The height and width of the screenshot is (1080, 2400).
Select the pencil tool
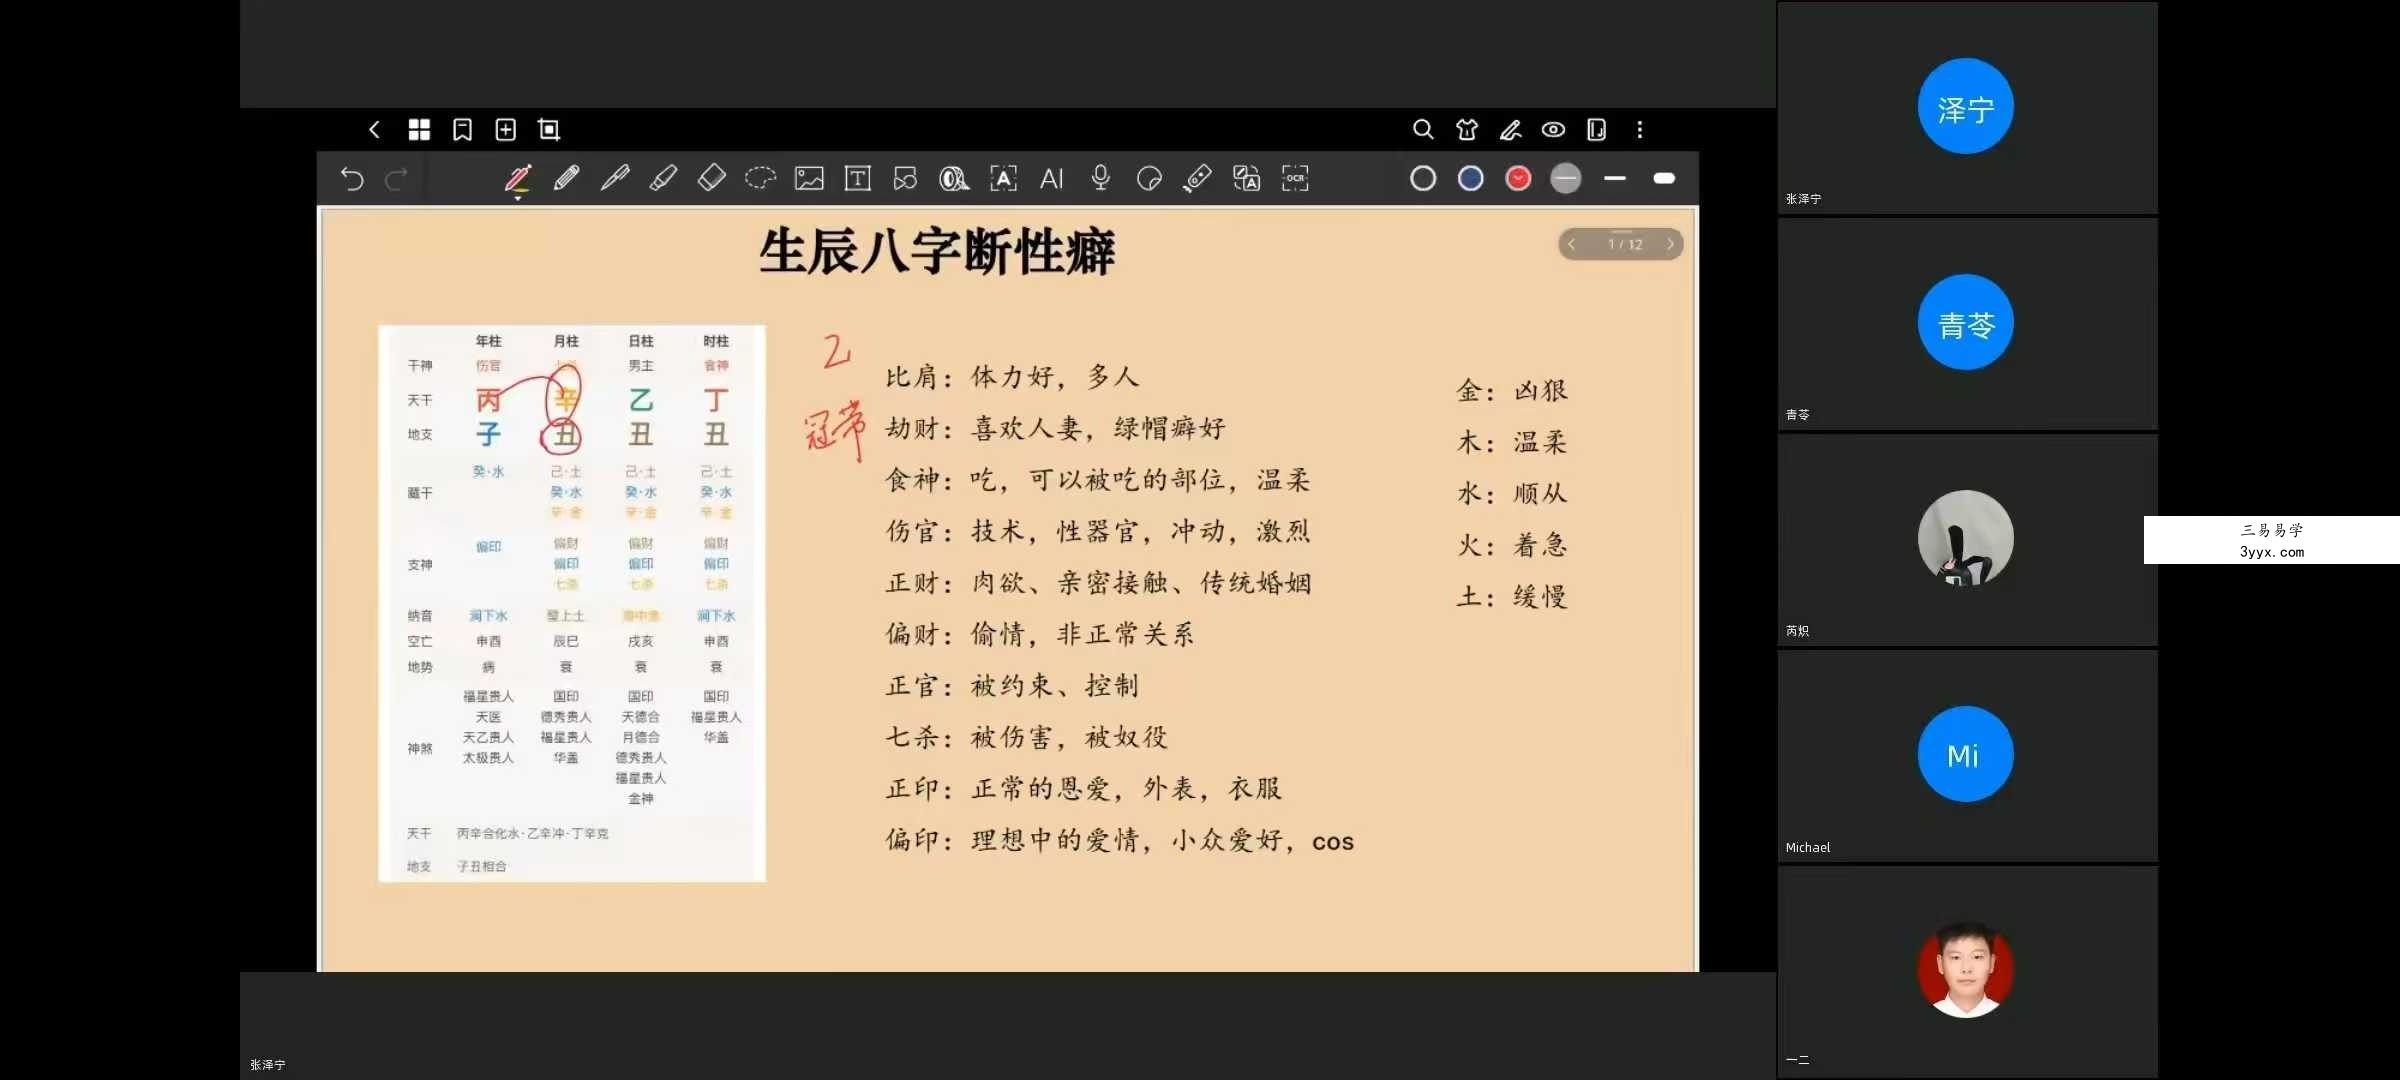[x=566, y=178]
